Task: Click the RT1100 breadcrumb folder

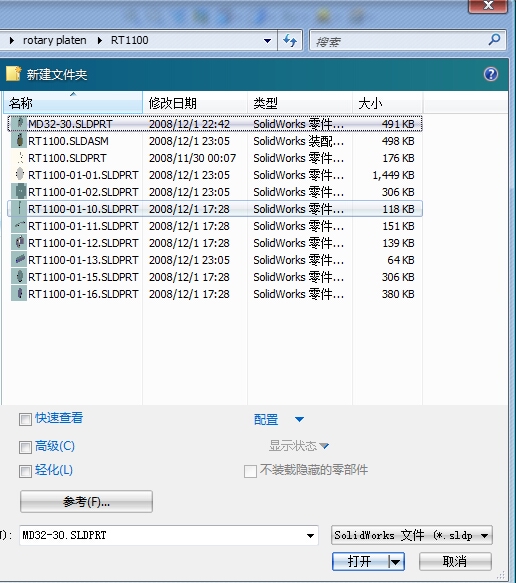Action: point(129,40)
